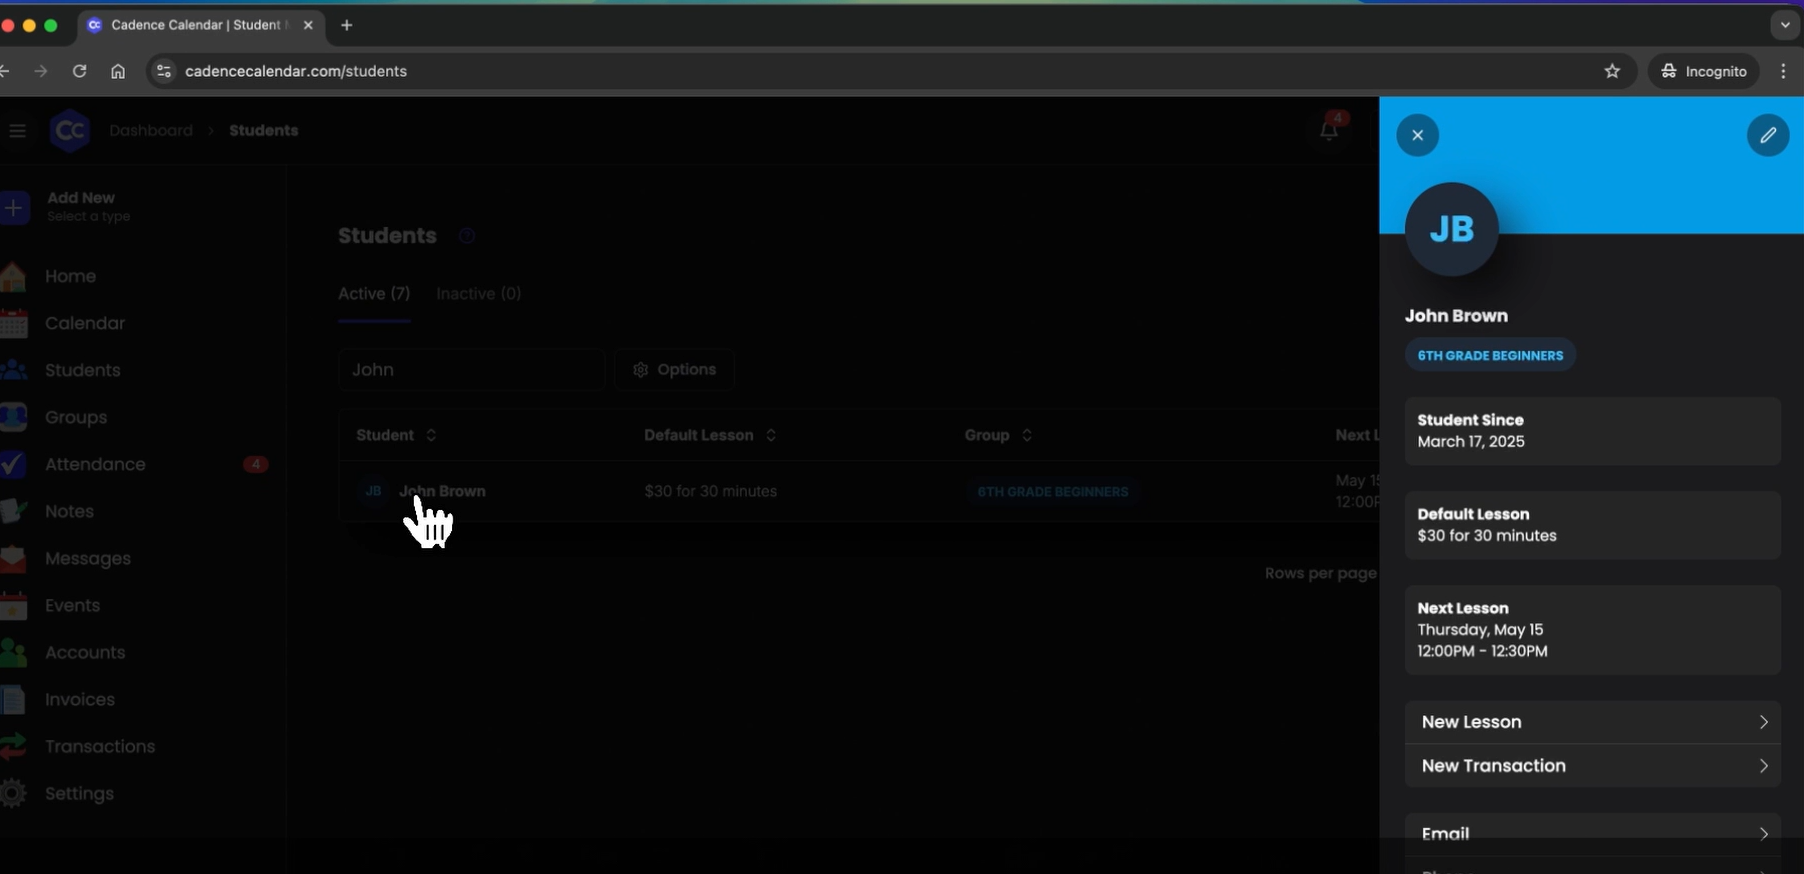Open the Chrome three-dot menu

[1783, 71]
